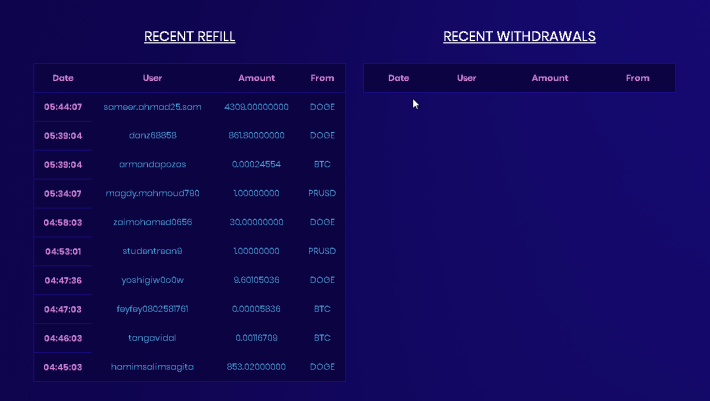Select amount 9.60105036 for yoshigiw0o0w

click(x=256, y=280)
